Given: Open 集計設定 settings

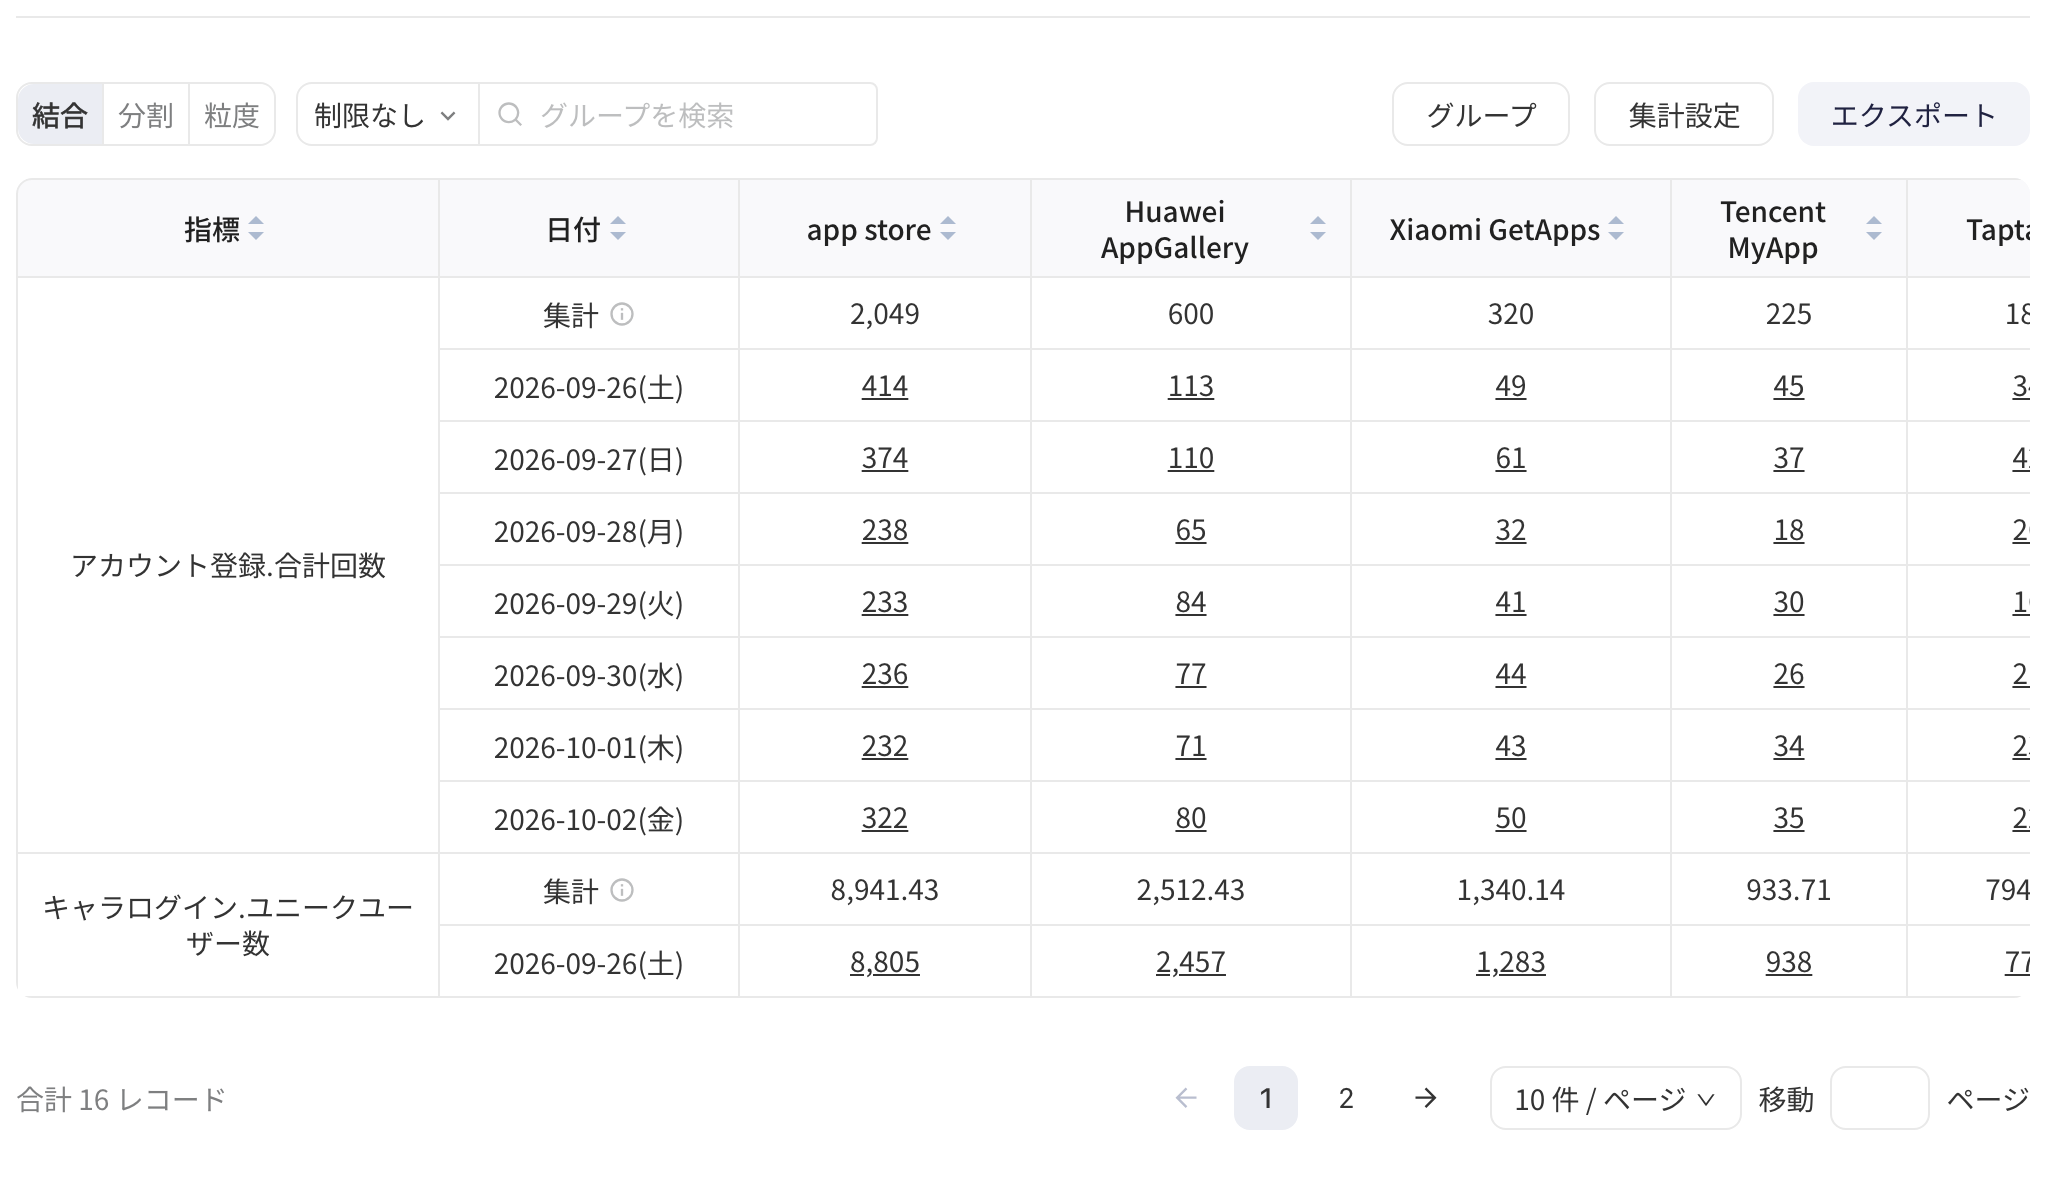Looking at the screenshot, I should click(1684, 114).
